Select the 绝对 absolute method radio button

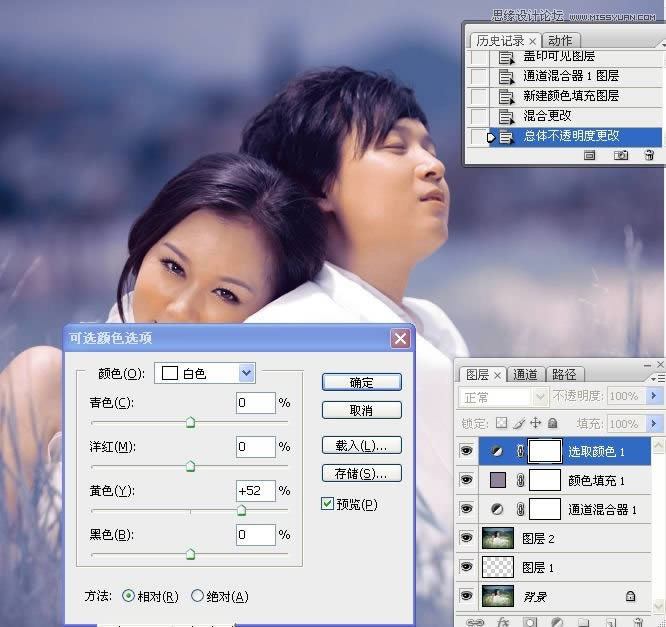[x=197, y=596]
